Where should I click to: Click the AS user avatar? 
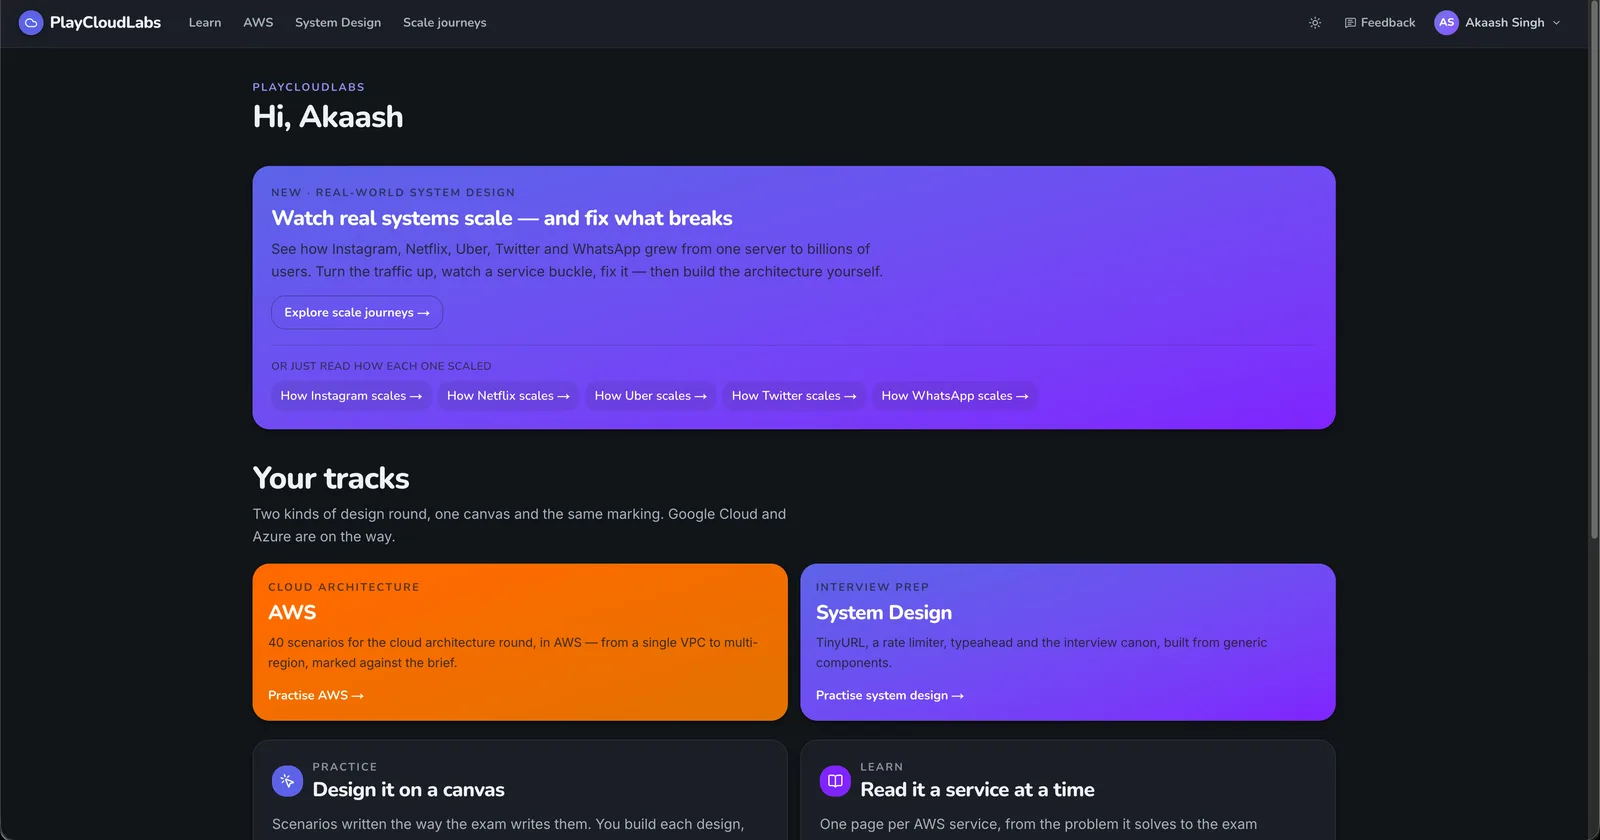click(1446, 22)
